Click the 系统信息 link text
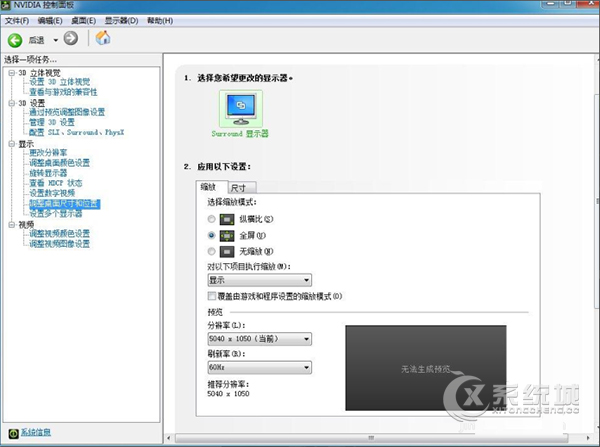Image resolution: width=600 pixels, height=447 pixels. coord(36,432)
